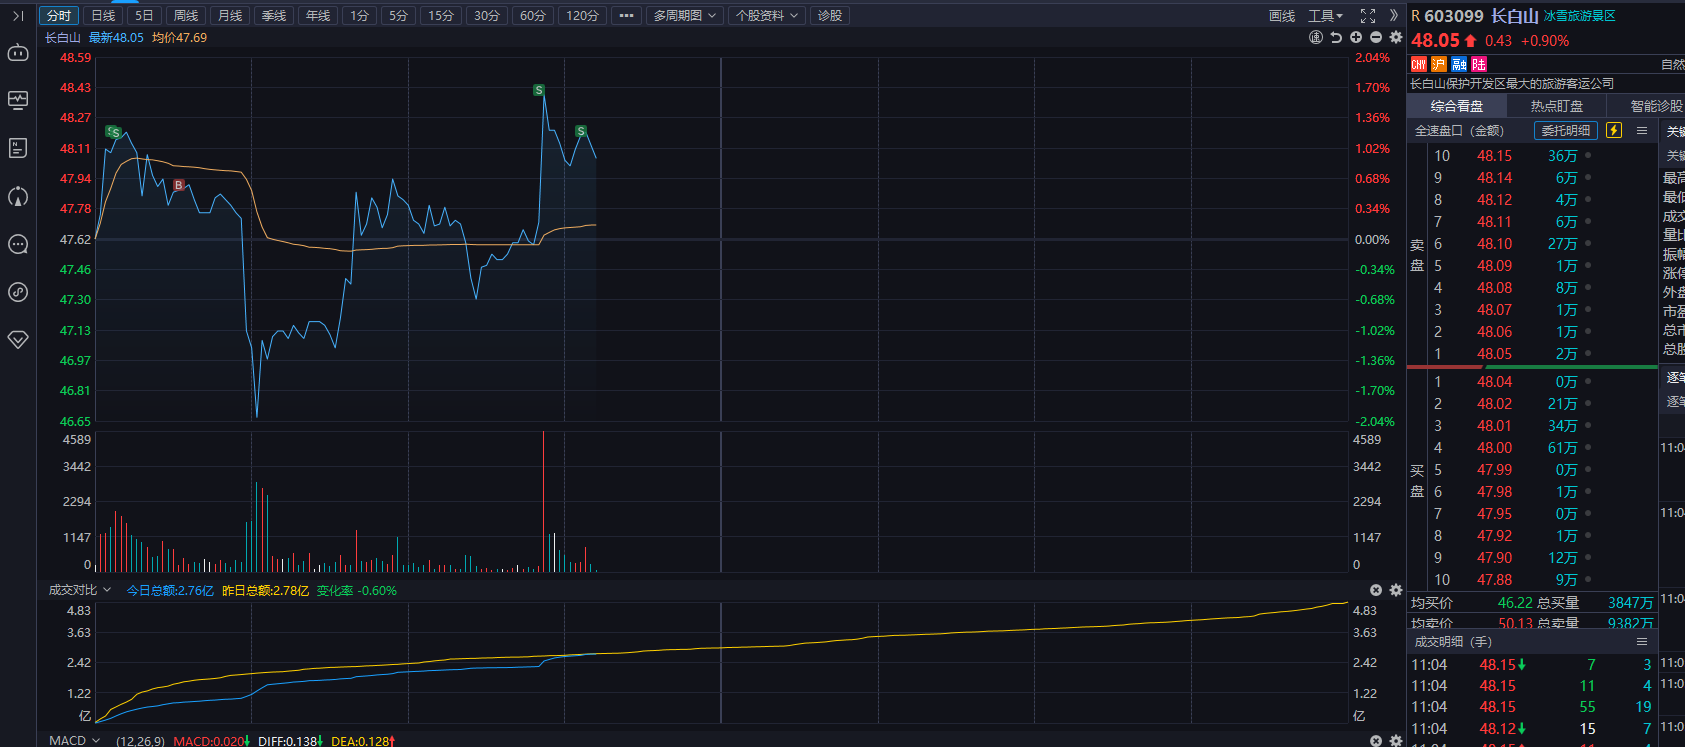This screenshot has width=1685, height=747.
Task: Switch to the 日线 daily chart
Action: tap(103, 16)
